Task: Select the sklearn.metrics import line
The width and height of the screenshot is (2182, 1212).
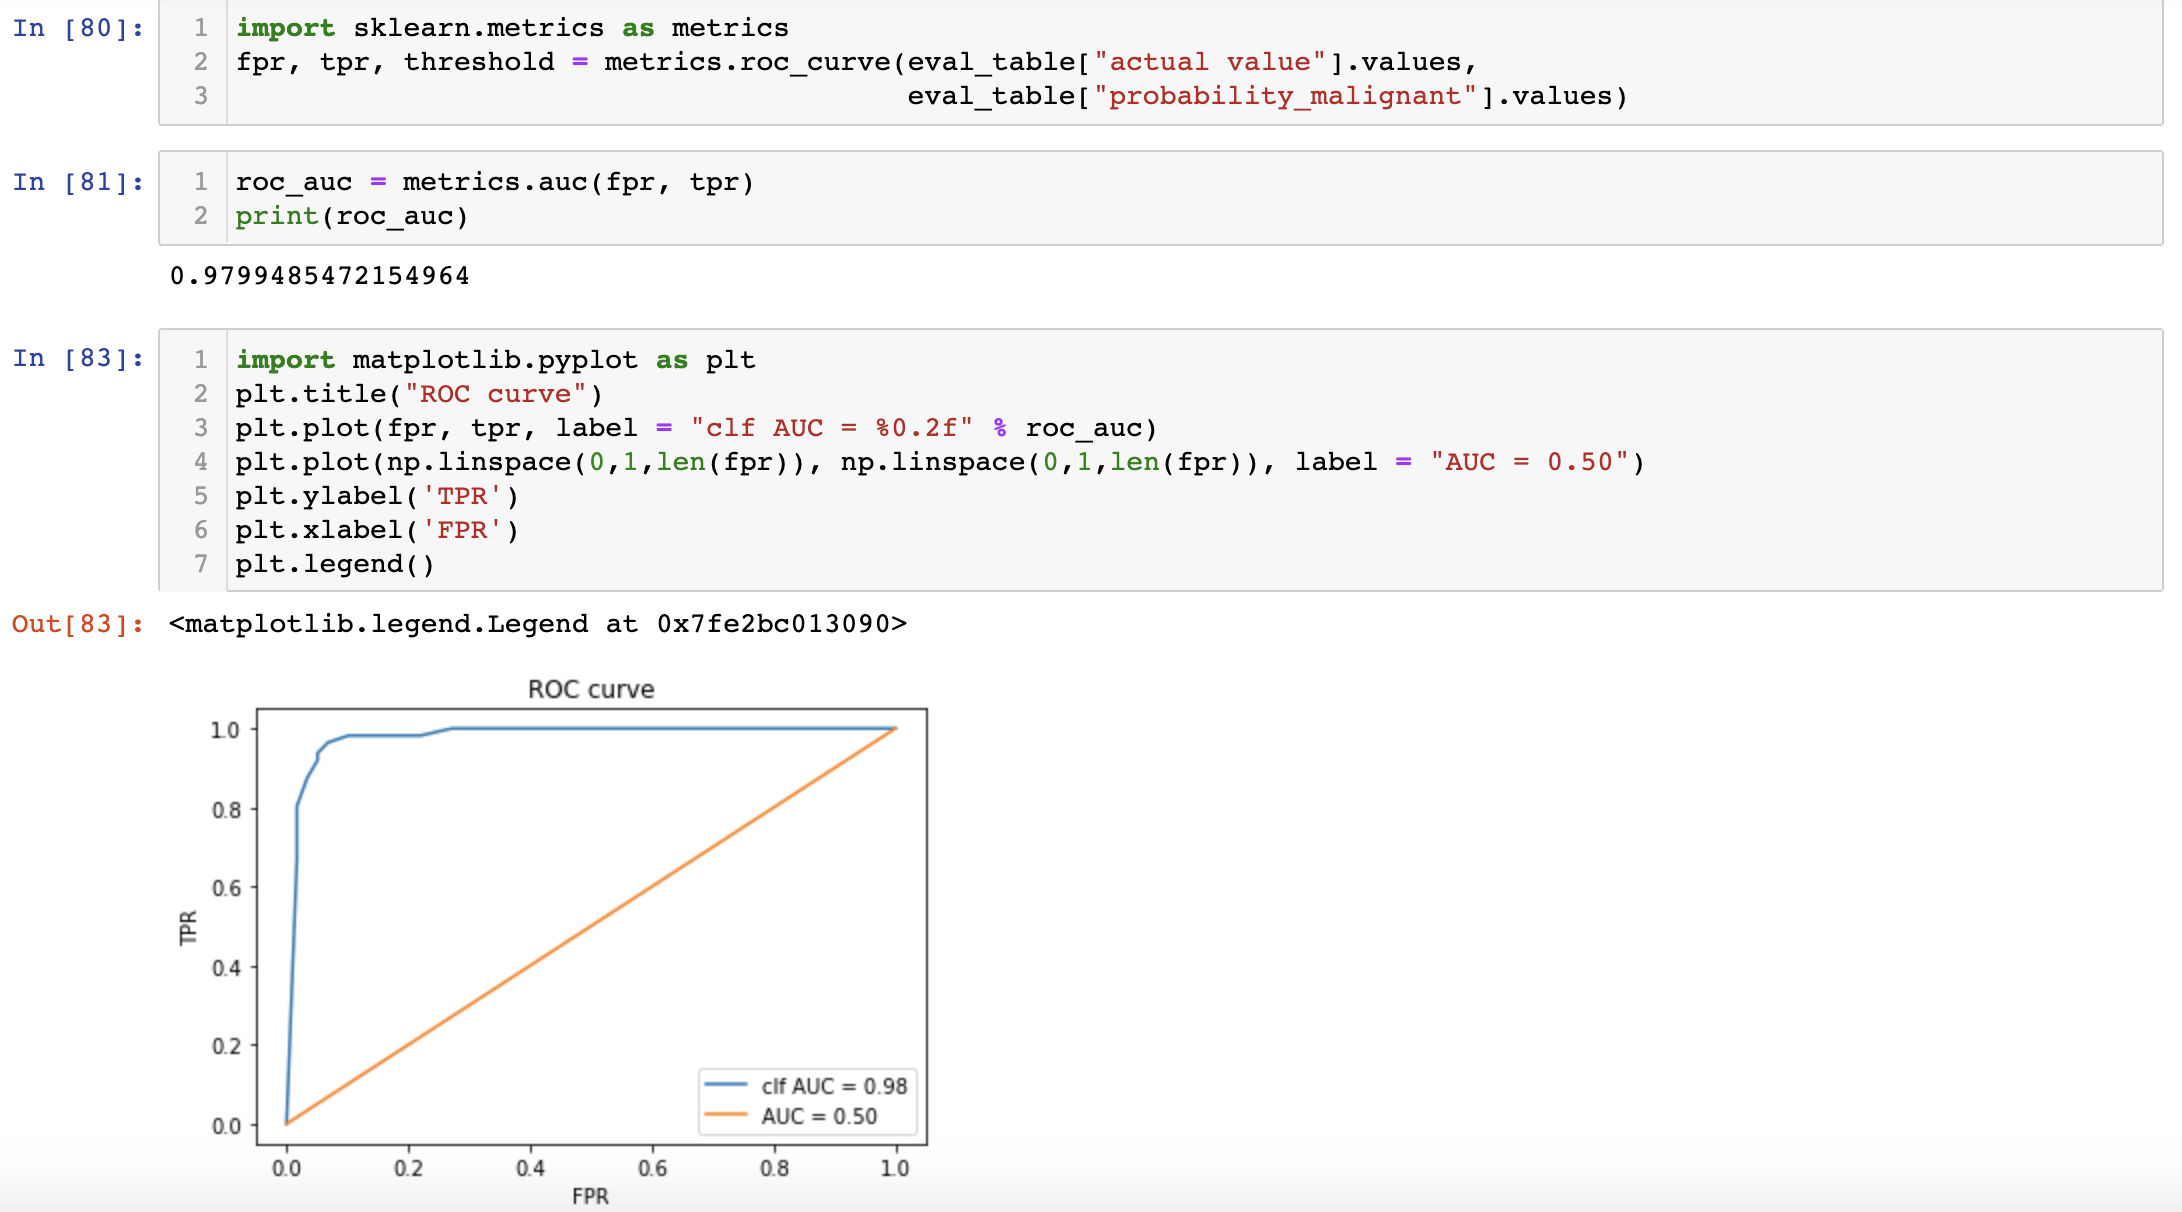Action: click(x=510, y=27)
